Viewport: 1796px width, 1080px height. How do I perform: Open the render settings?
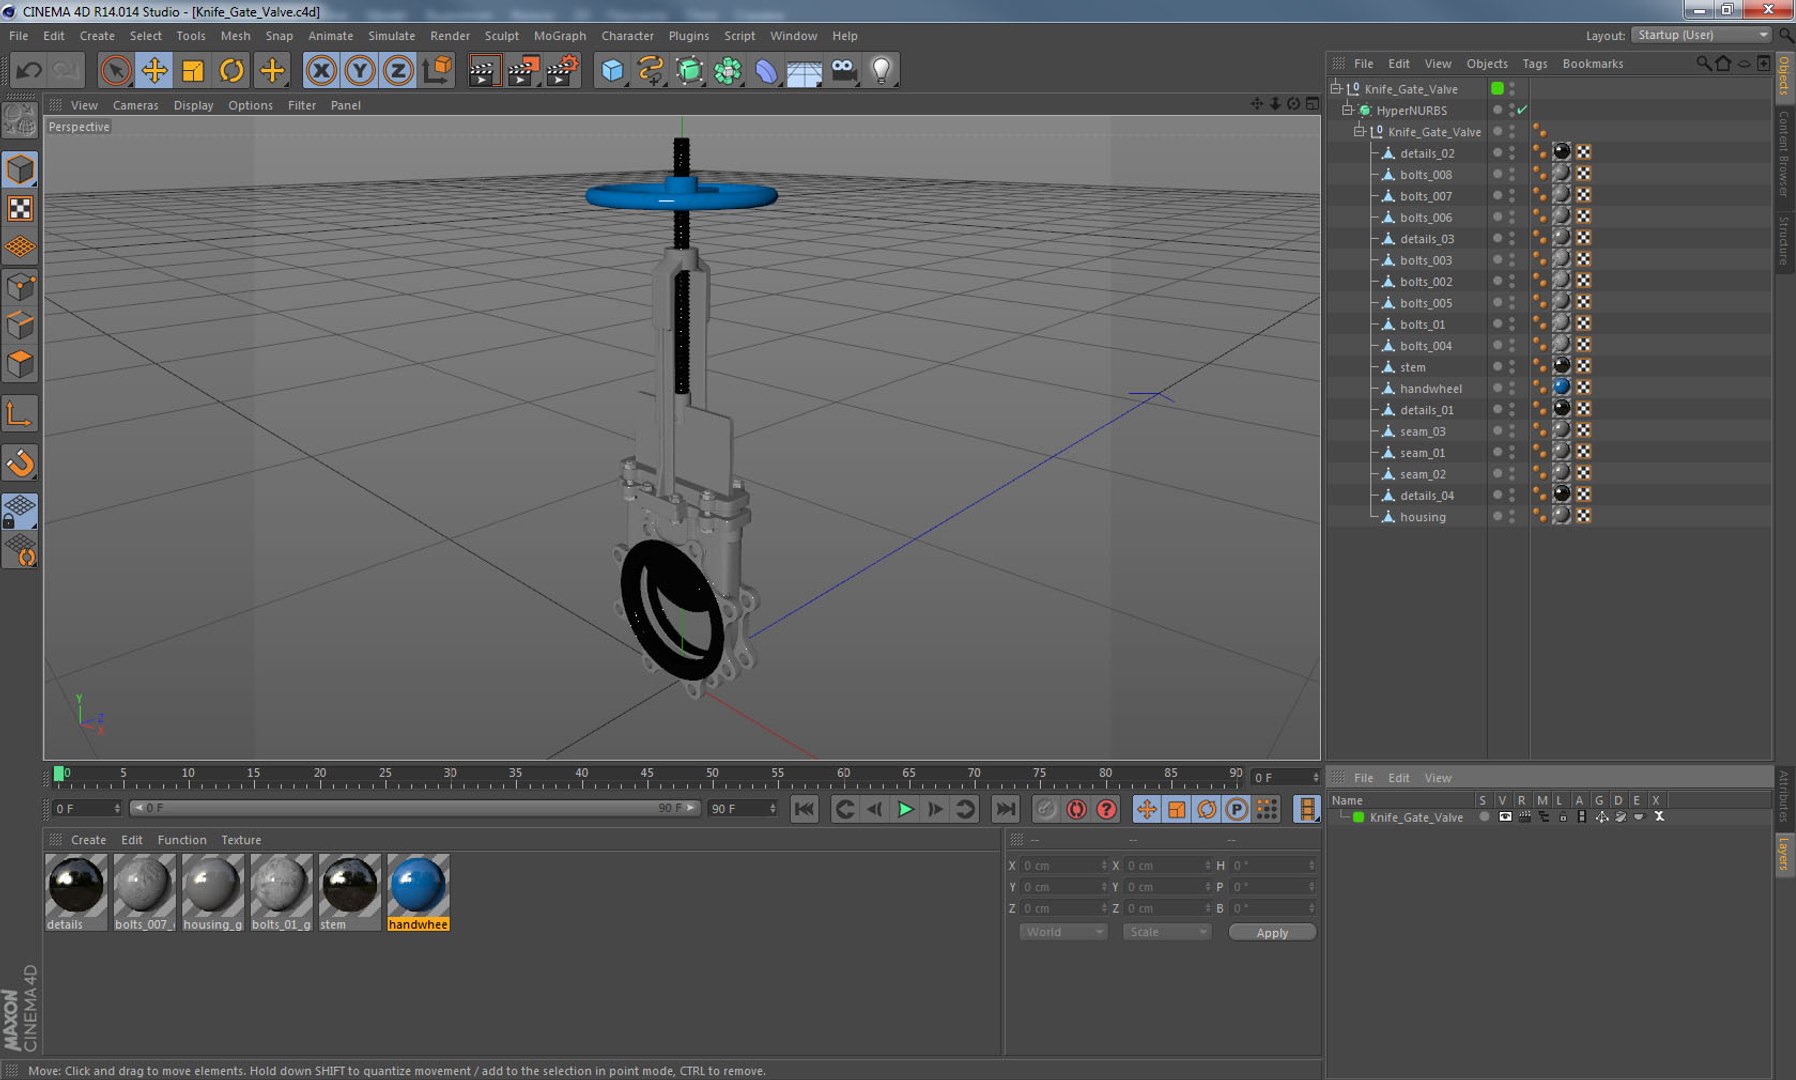(562, 70)
